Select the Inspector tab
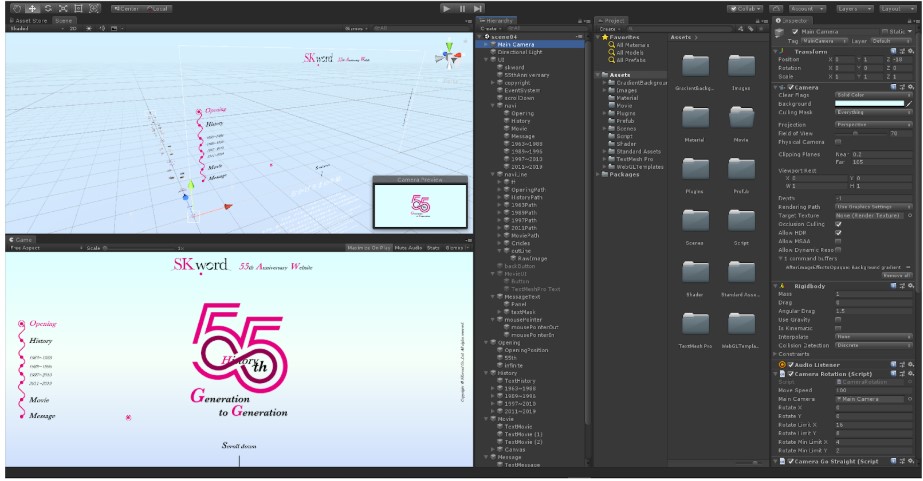Viewport: 923px width, 481px height. (x=792, y=21)
